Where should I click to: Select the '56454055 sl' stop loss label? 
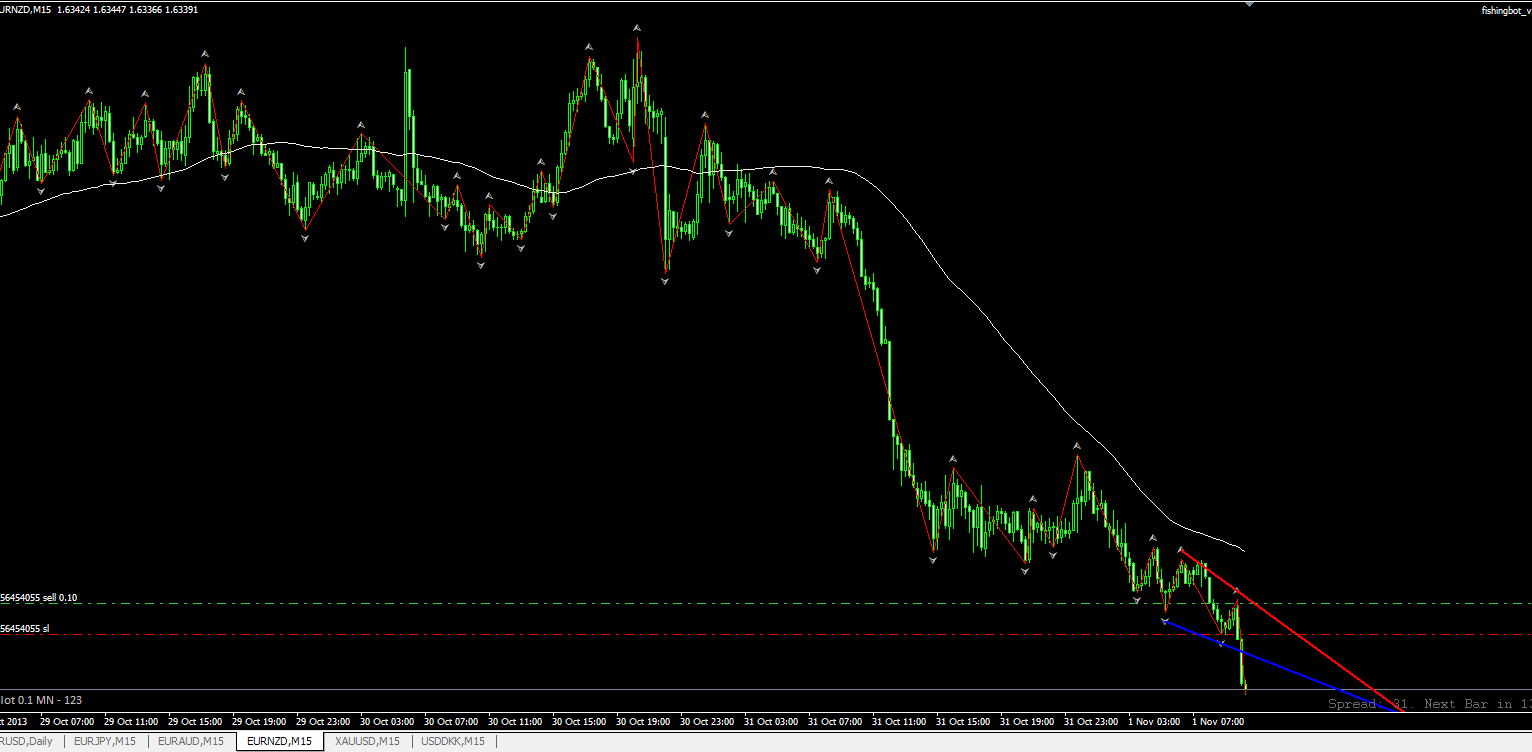(x=25, y=628)
